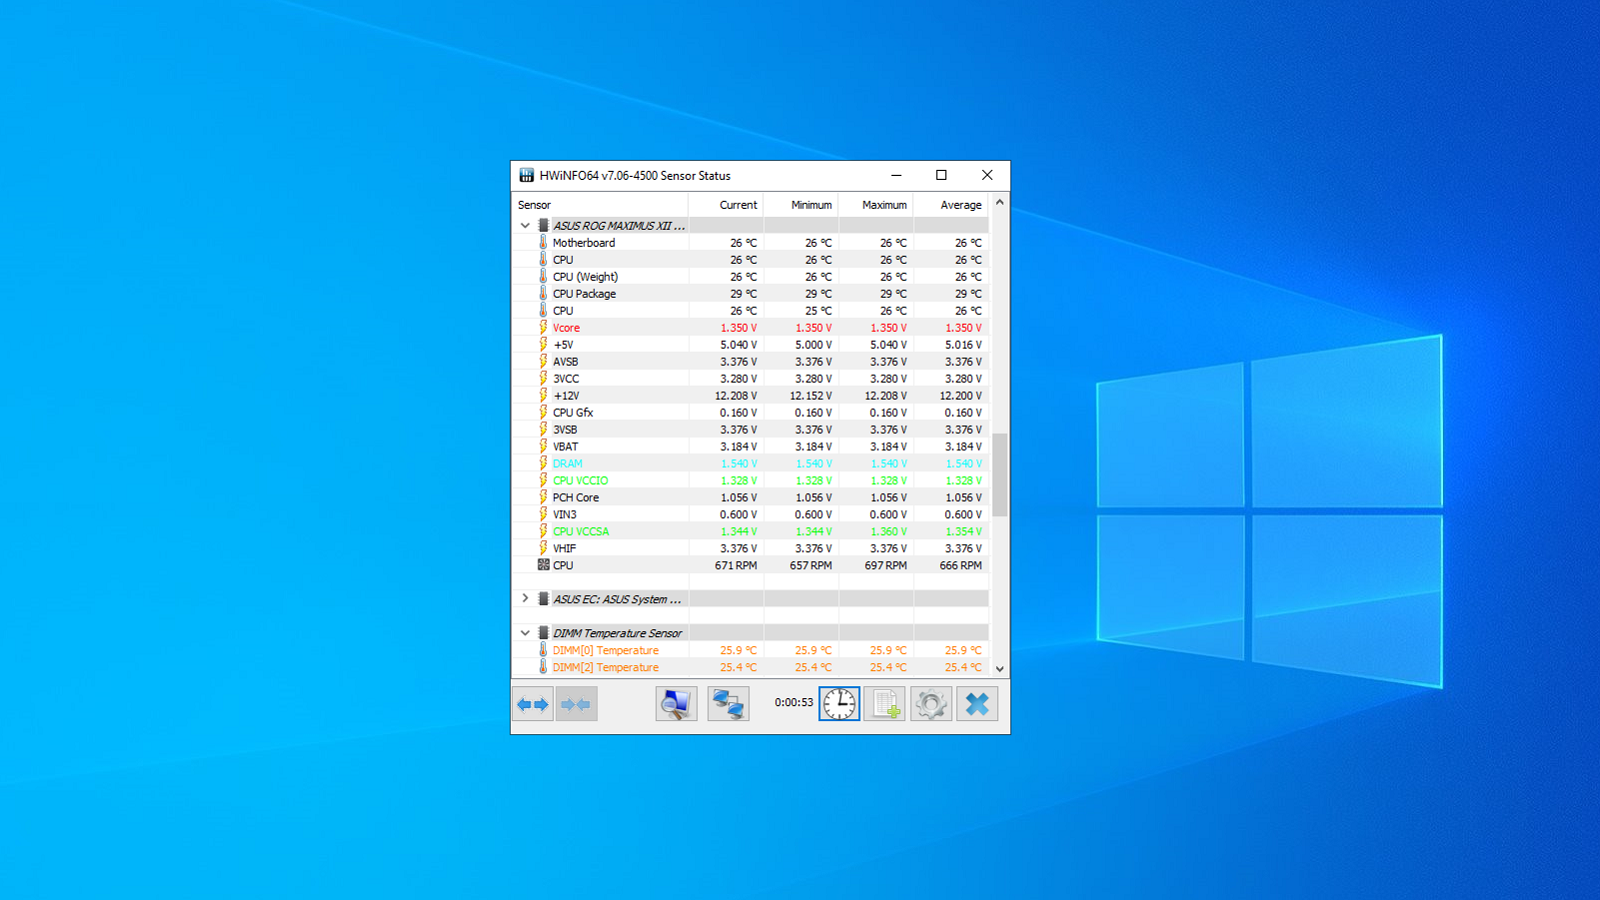This screenshot has width=1600, height=900.
Task: Click the 666 RPM average fan value
Action: click(961, 566)
